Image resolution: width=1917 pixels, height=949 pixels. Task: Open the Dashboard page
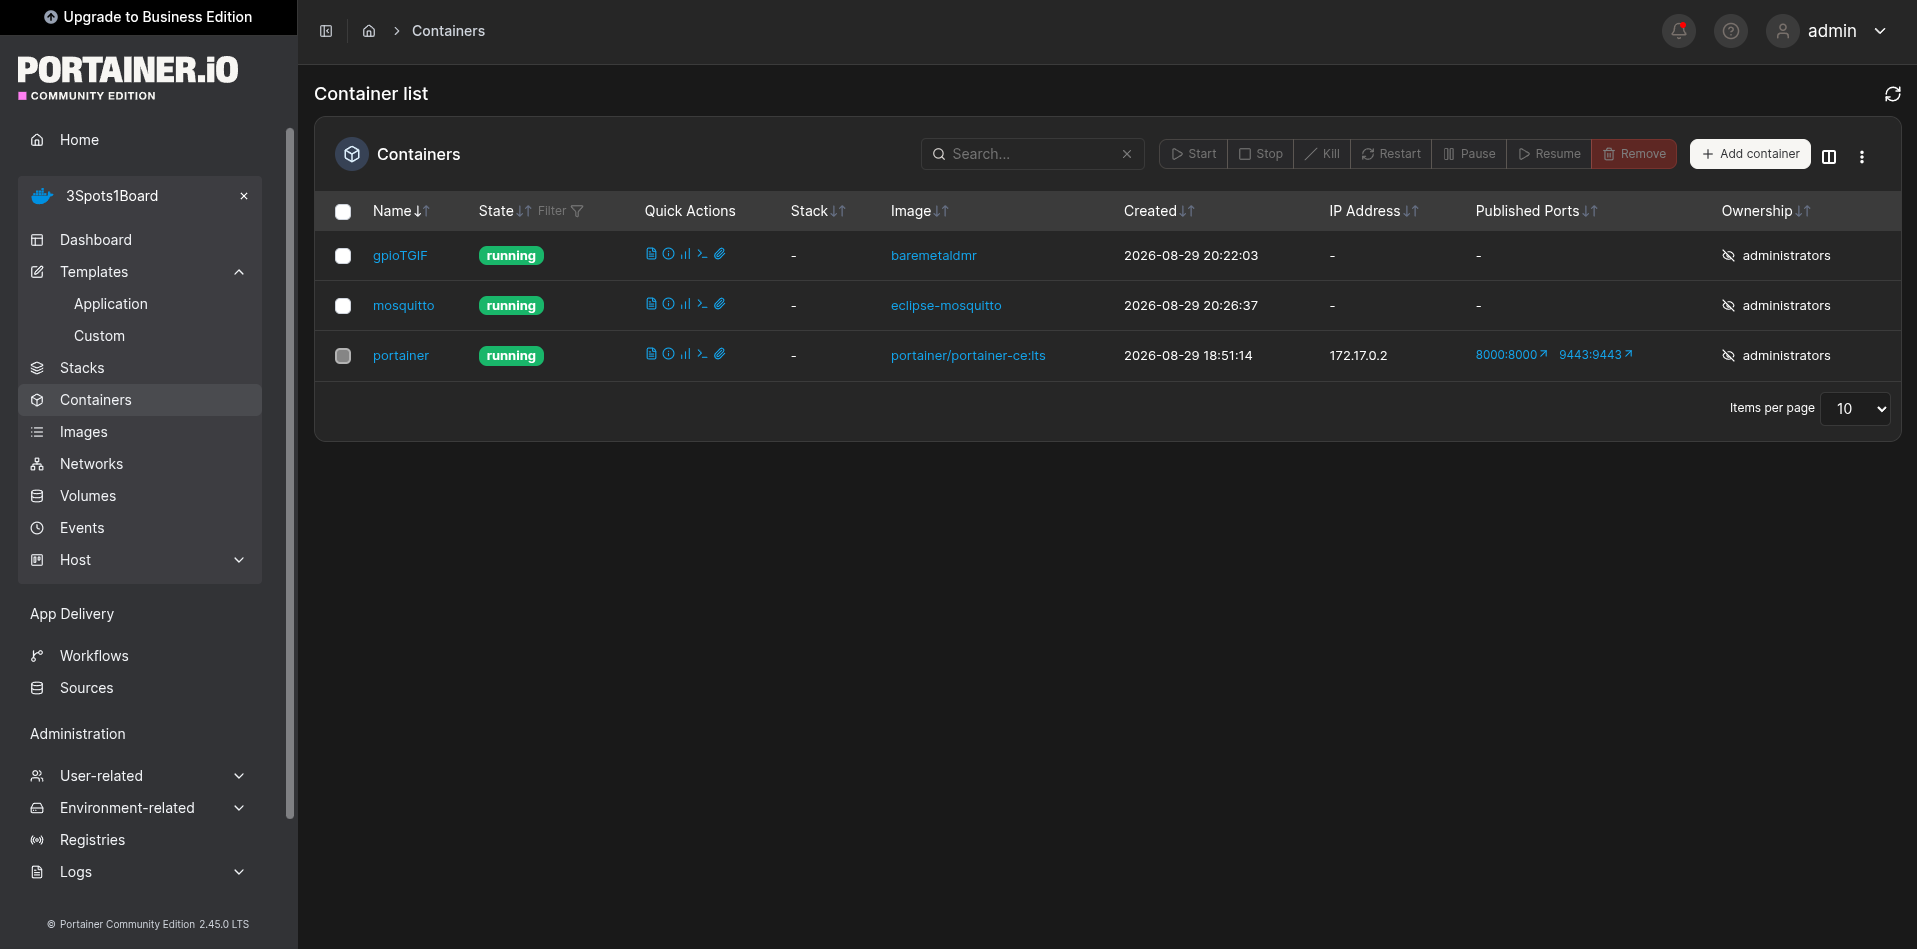[140, 240]
